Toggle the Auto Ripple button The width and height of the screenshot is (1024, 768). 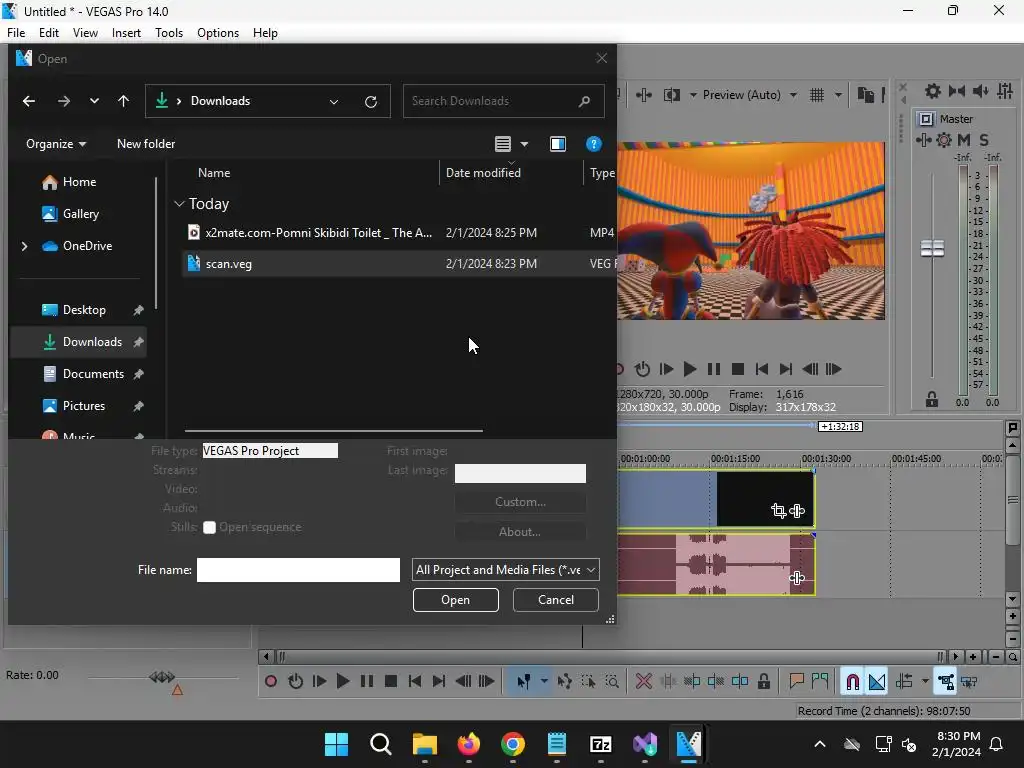(x=904, y=682)
